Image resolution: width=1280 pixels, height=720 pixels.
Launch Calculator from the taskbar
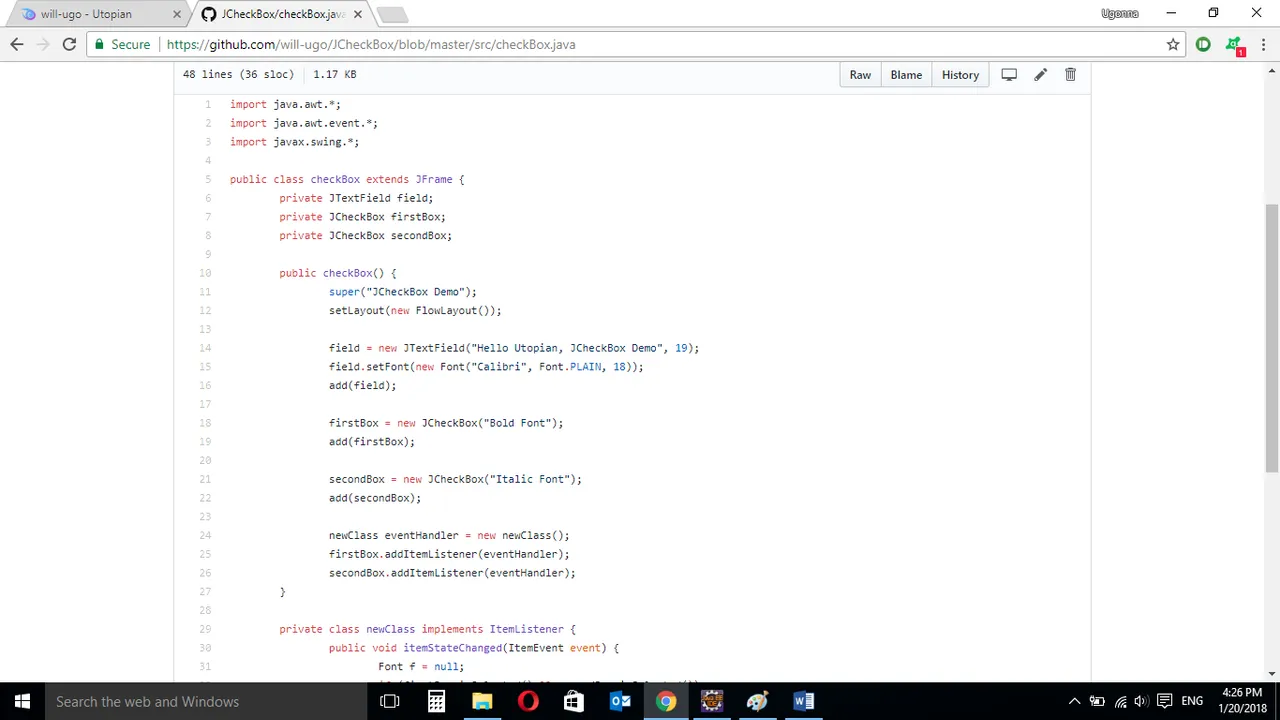(436, 701)
